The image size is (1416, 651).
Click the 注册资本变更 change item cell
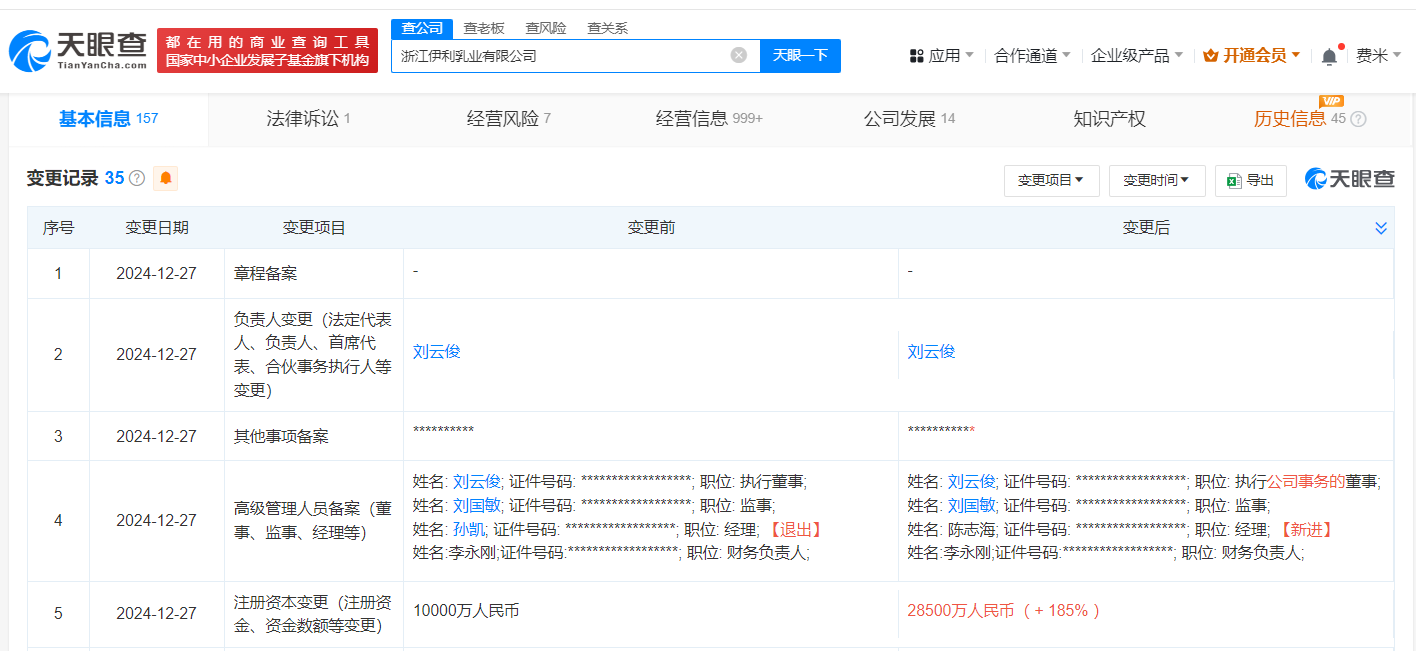313,612
